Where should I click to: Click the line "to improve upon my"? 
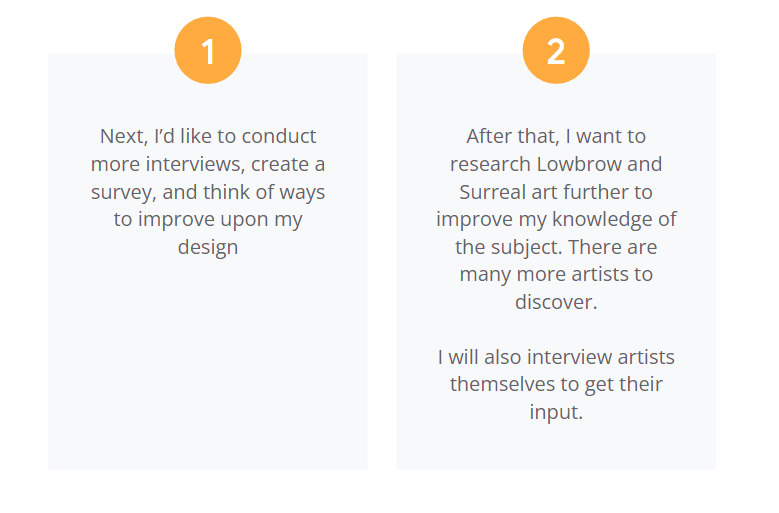[208, 220]
